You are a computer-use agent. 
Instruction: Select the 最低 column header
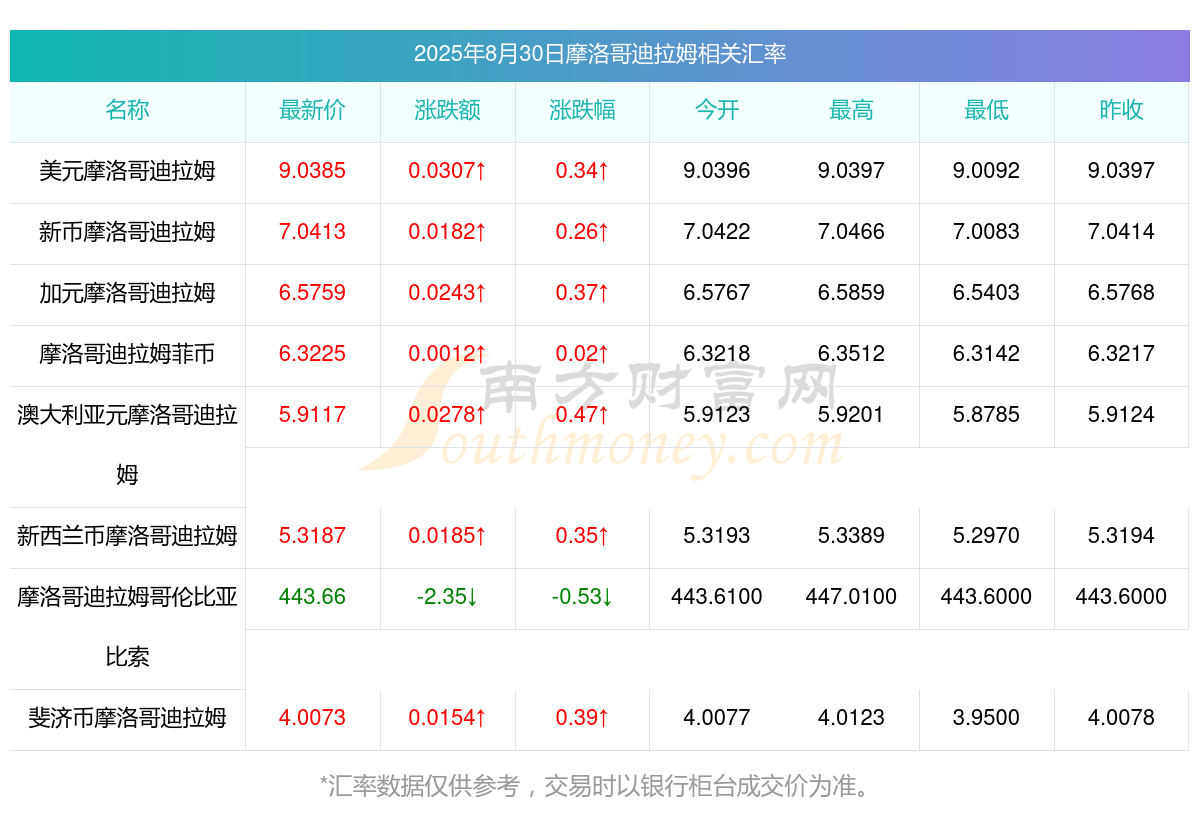[x=987, y=110]
